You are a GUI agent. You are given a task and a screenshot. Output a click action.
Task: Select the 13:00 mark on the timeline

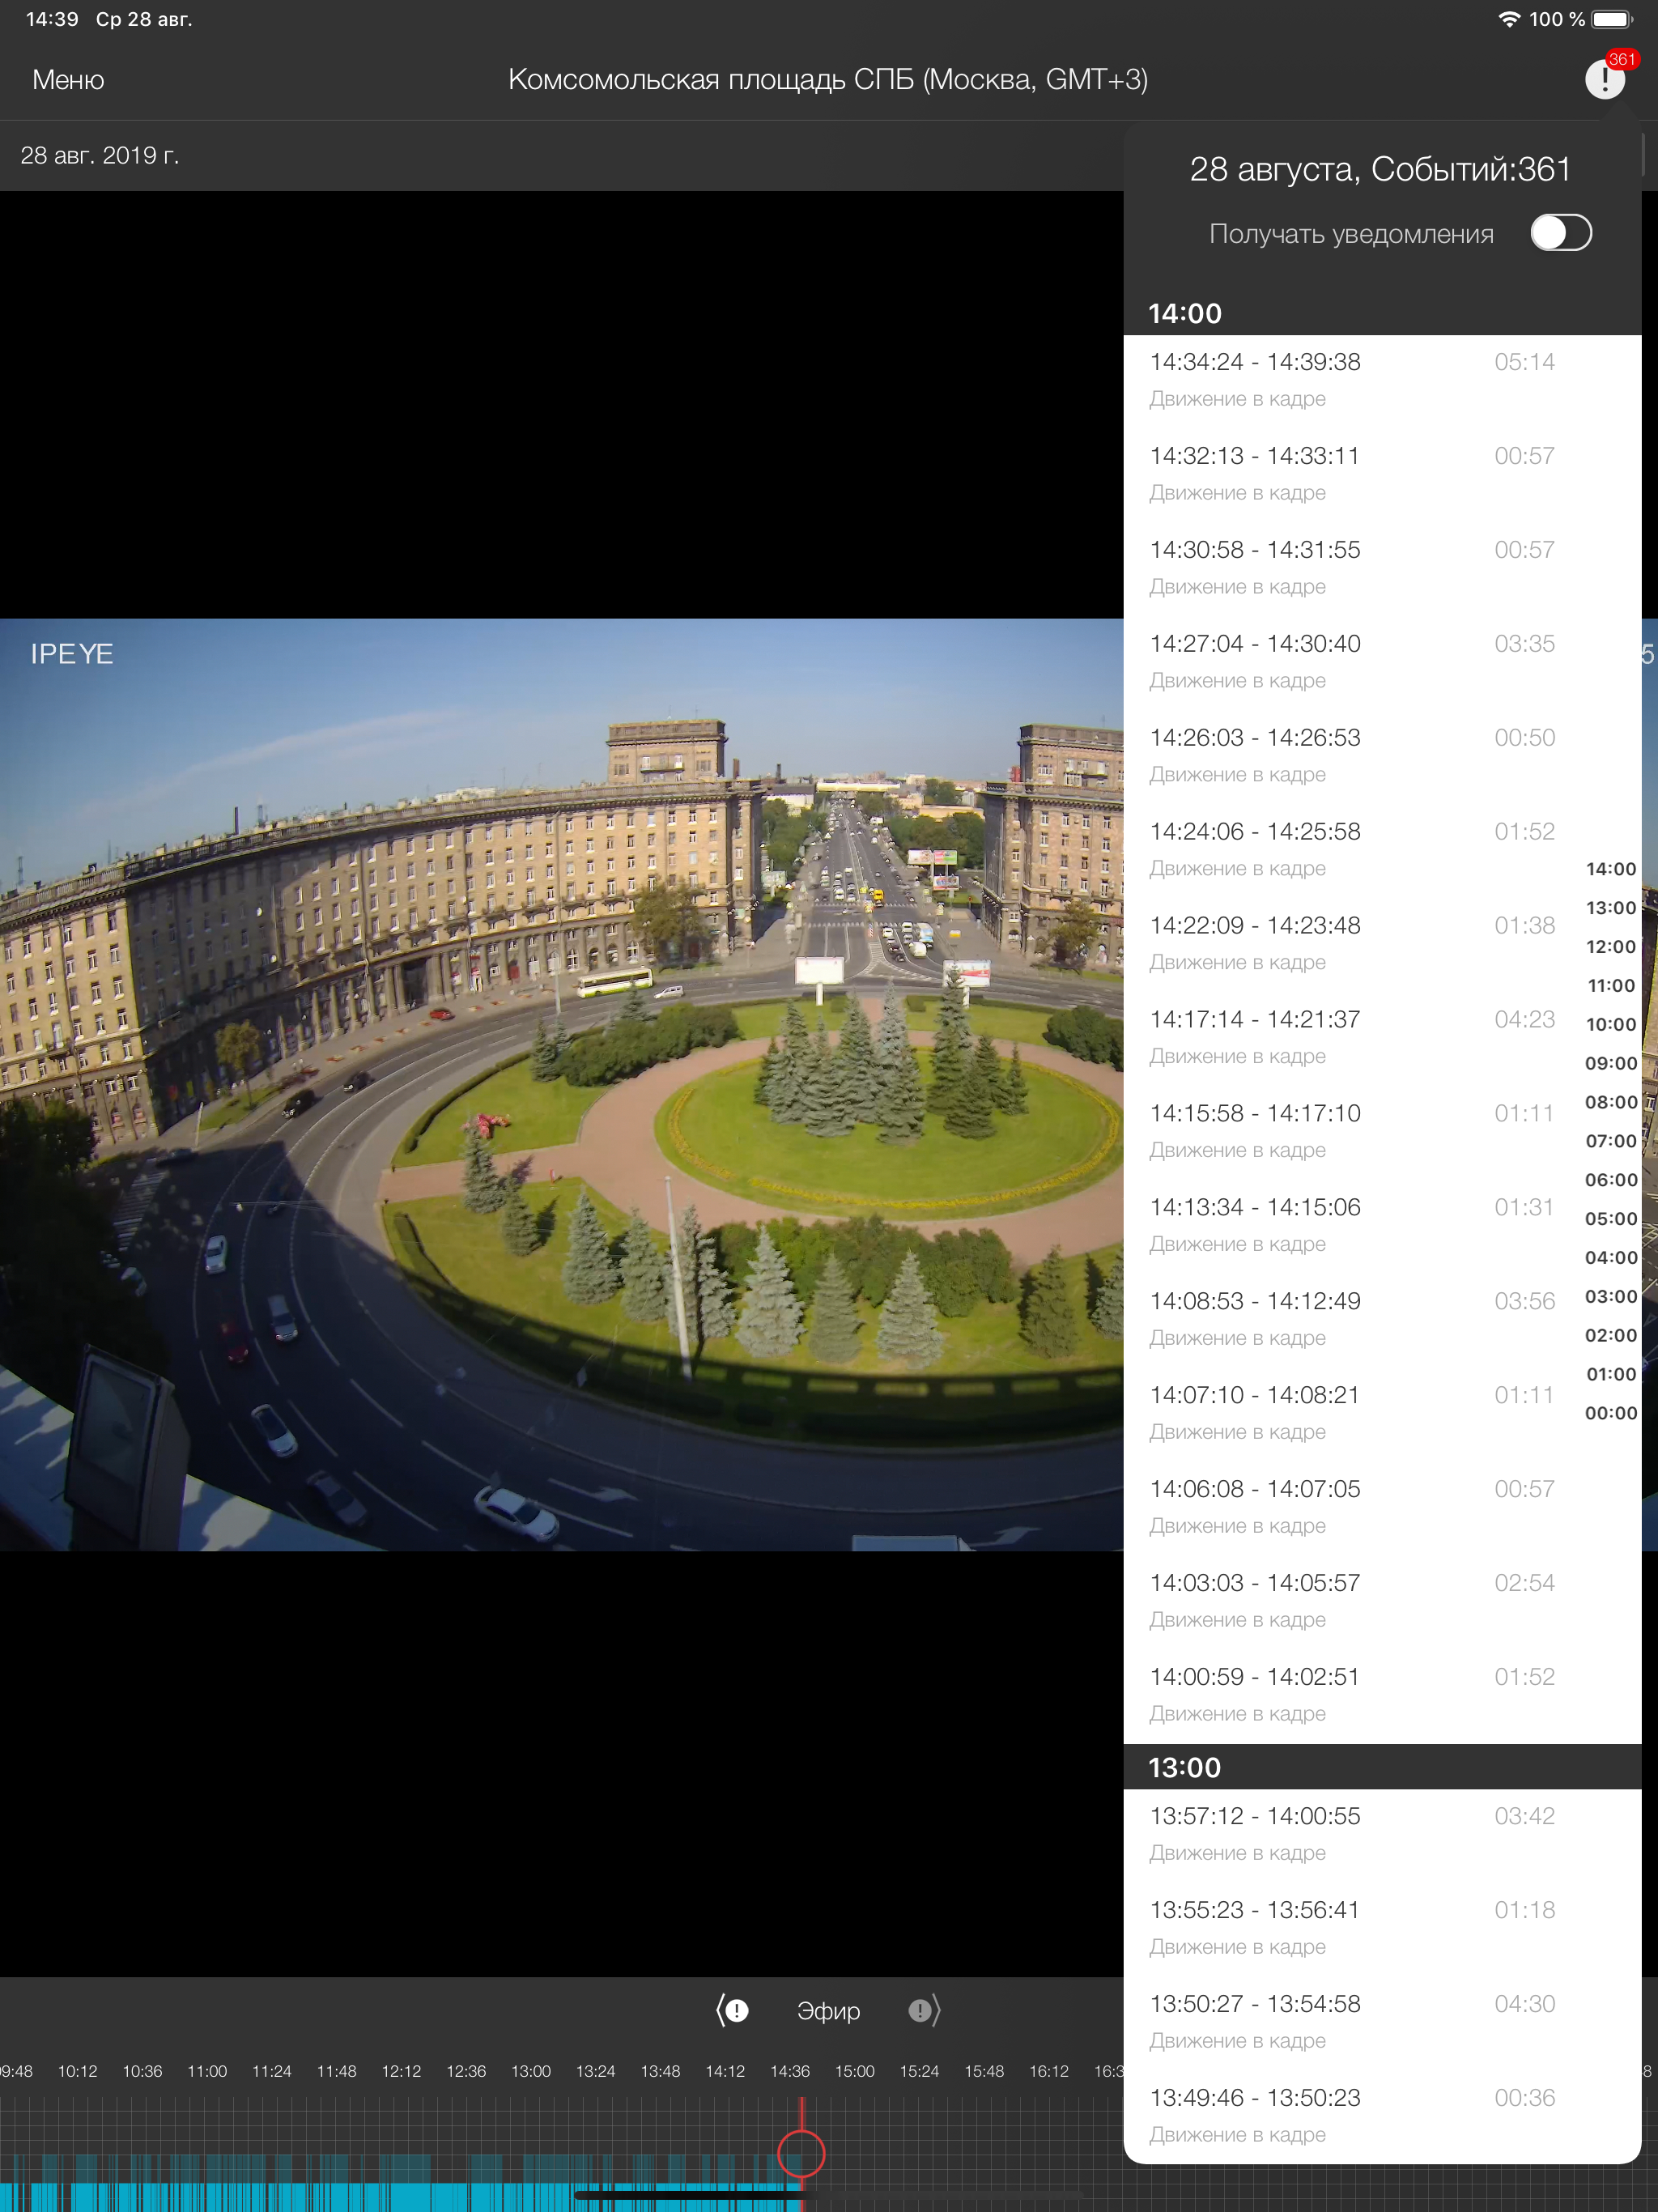click(x=531, y=2071)
